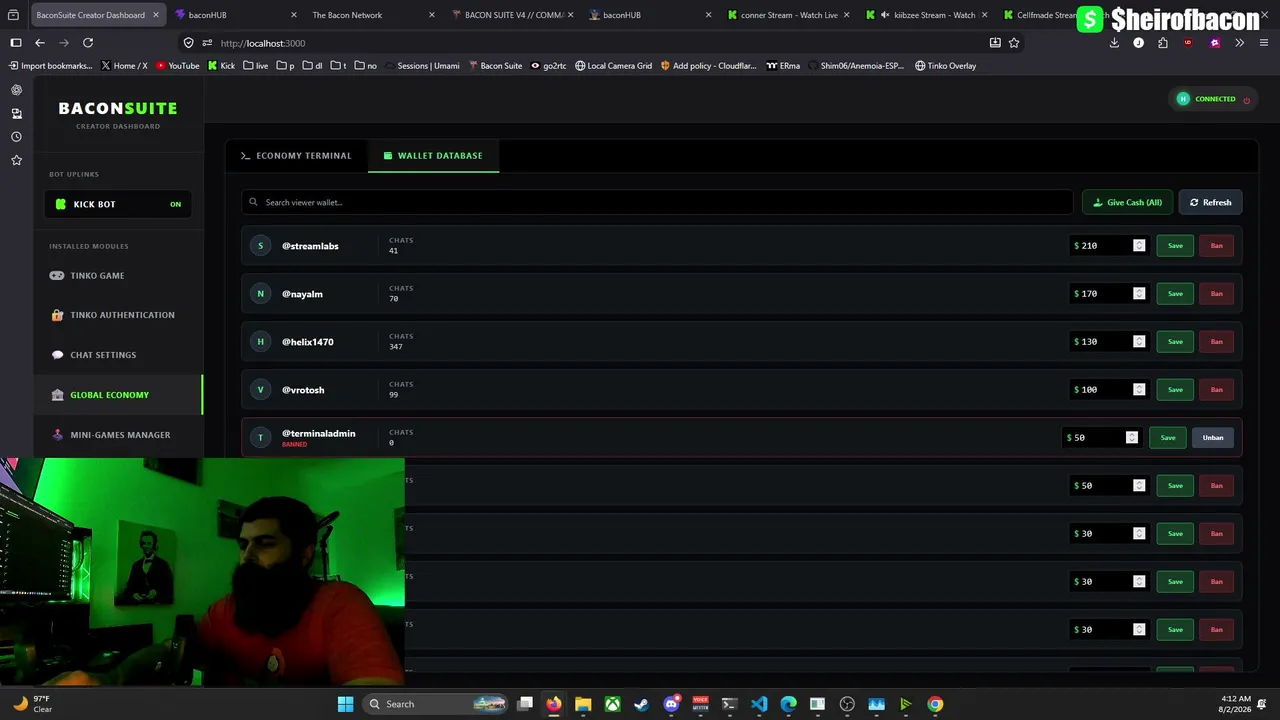Open File Explorer from the taskbar

pos(583,704)
